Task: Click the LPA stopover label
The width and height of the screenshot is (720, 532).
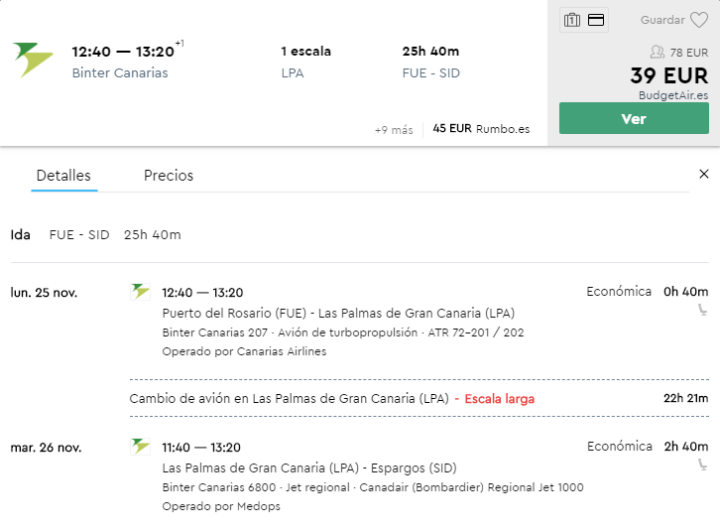Action: point(293,72)
